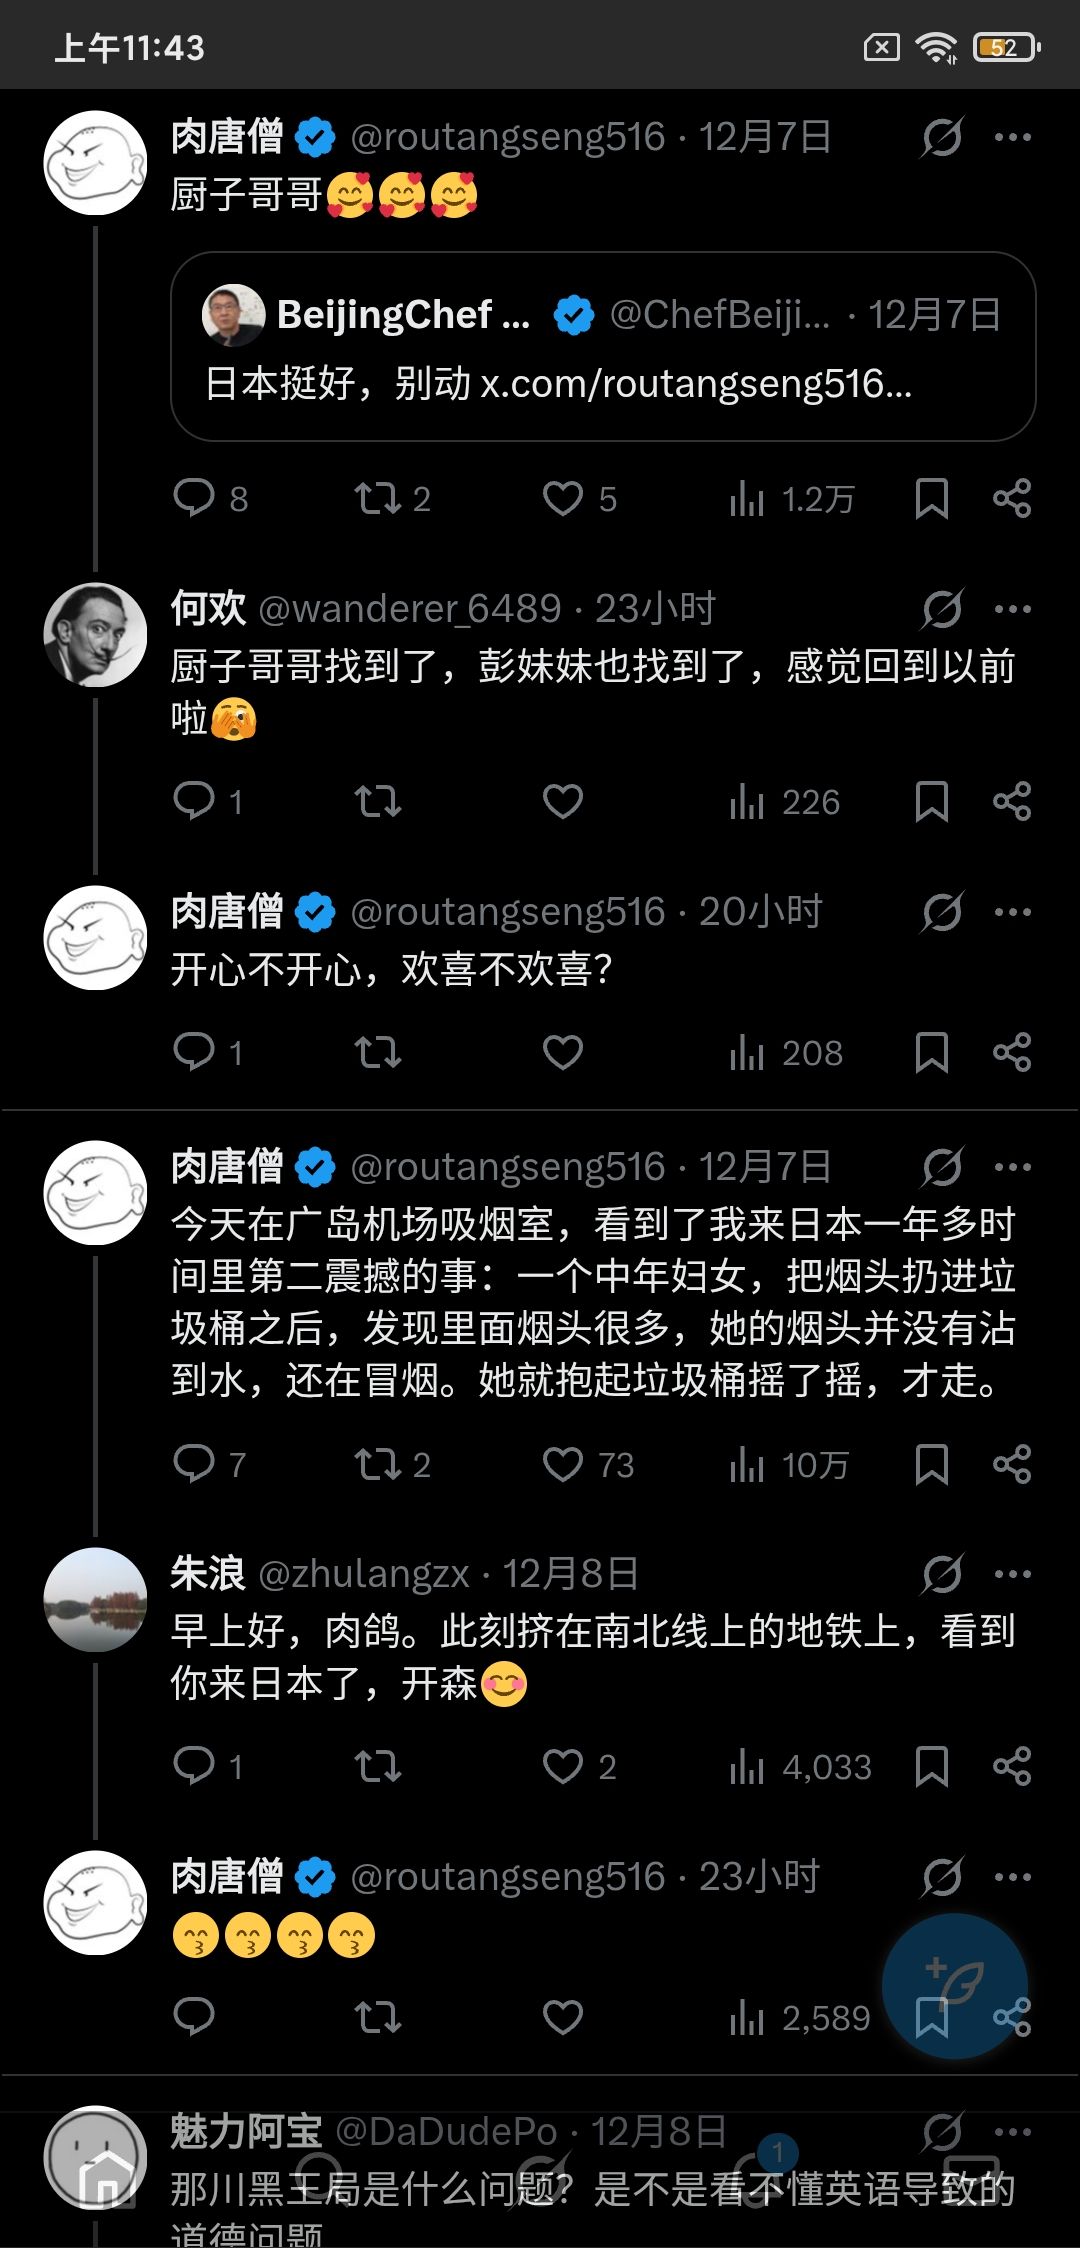Viewport: 1080px width, 2248px height.
Task: Open more options menu for 朱浪's tweet
Action: coord(1012,1574)
